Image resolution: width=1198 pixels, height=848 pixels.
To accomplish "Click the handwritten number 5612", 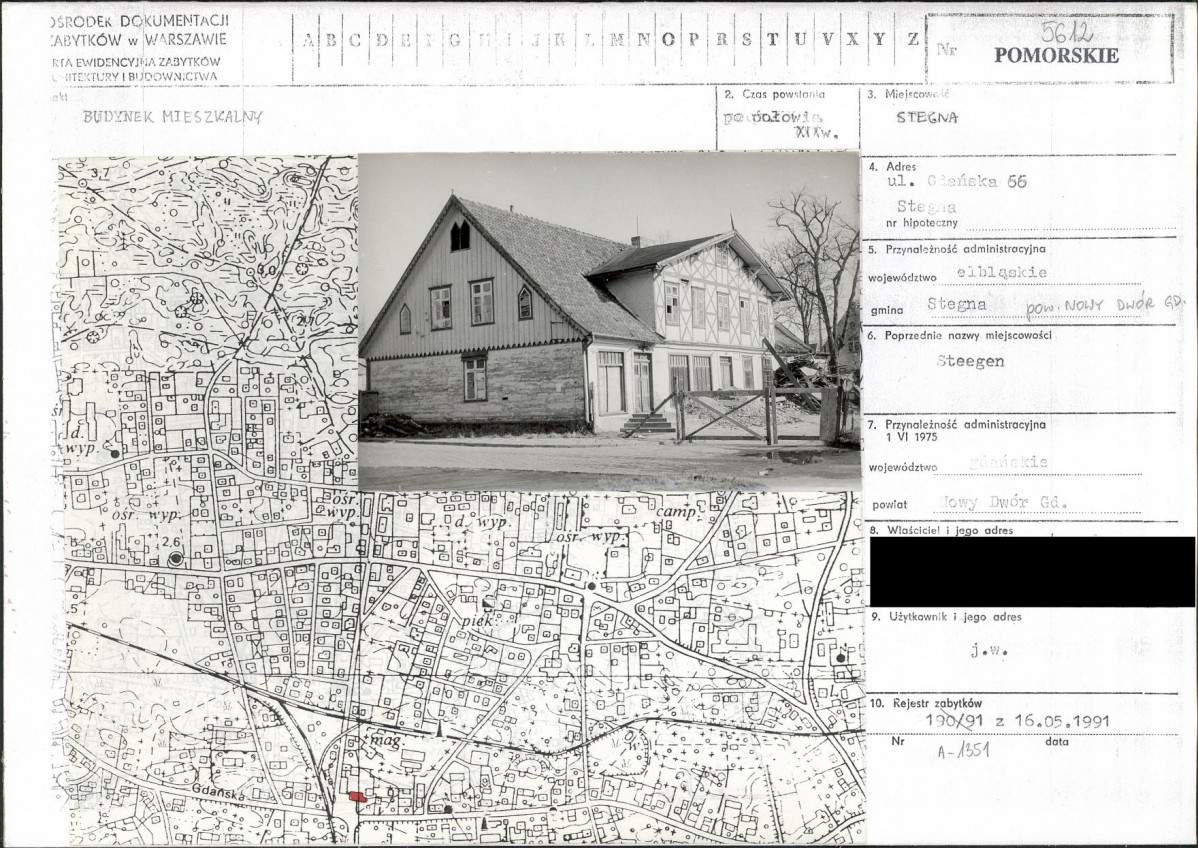I will point(1067,31).
